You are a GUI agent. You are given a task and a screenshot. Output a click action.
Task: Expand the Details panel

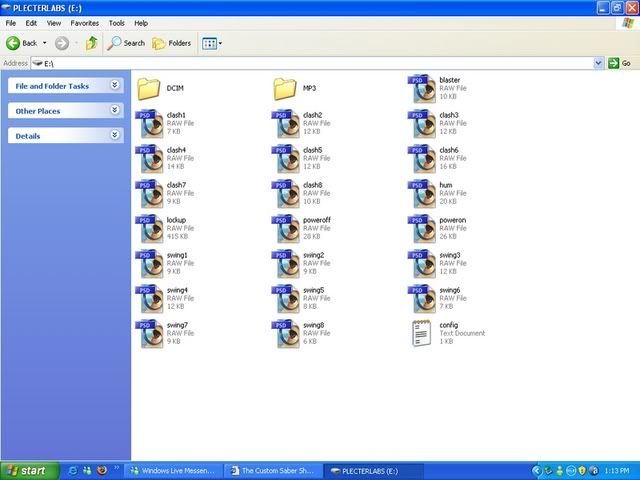(115, 135)
